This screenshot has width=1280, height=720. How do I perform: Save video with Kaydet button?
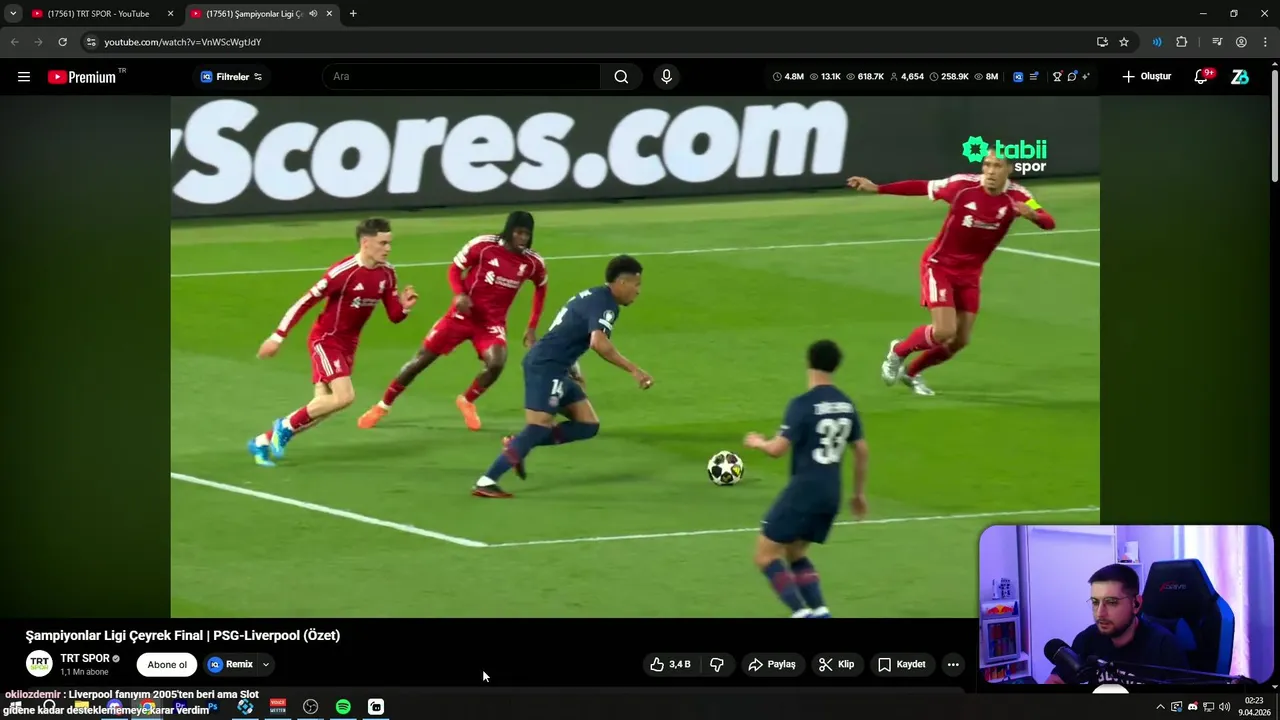click(x=902, y=664)
